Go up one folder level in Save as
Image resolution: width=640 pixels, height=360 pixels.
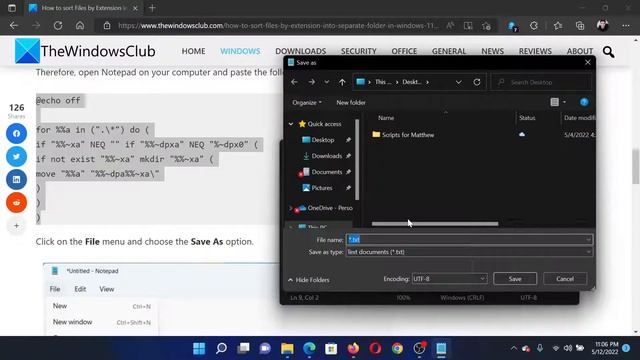[x=342, y=82]
